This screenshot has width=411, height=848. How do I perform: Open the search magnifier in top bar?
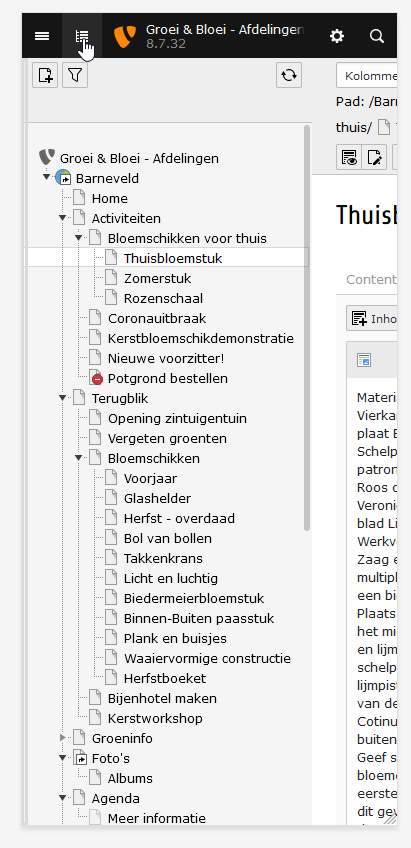pos(377,36)
